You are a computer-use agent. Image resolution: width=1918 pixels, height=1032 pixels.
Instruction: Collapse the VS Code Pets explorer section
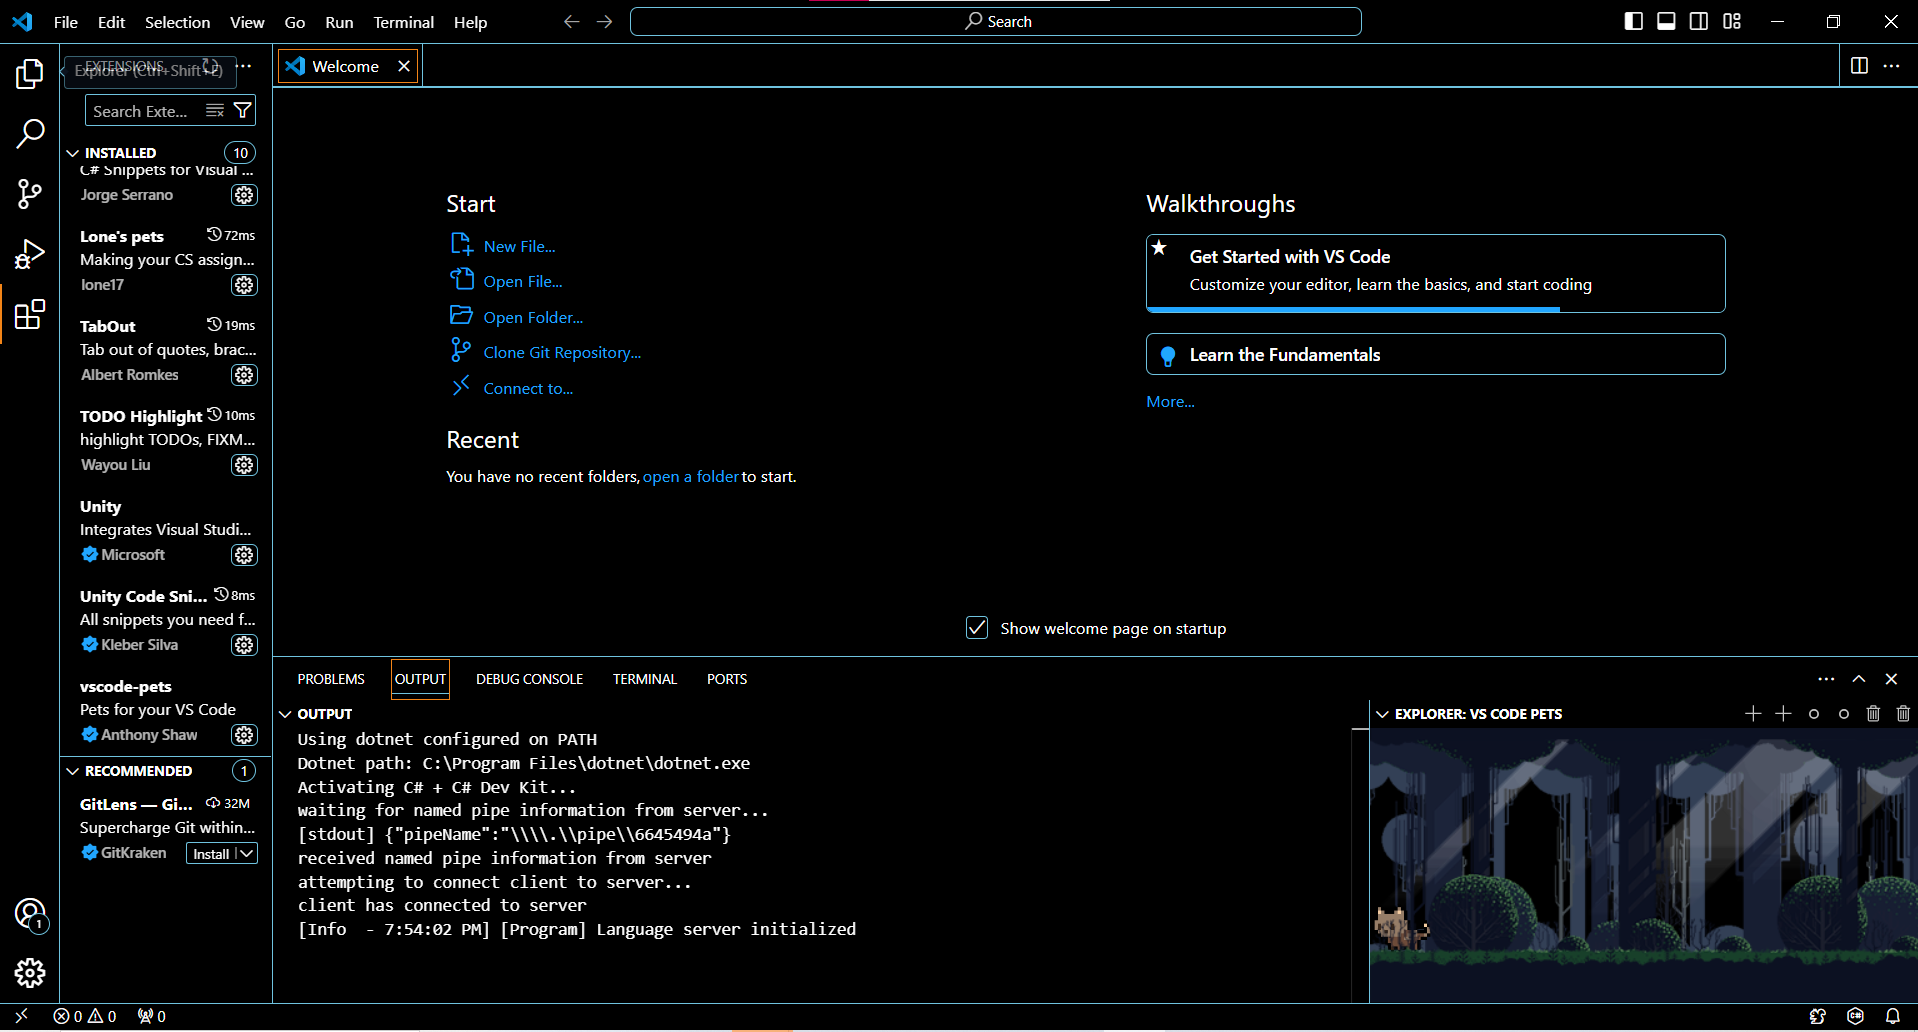pos(1383,714)
